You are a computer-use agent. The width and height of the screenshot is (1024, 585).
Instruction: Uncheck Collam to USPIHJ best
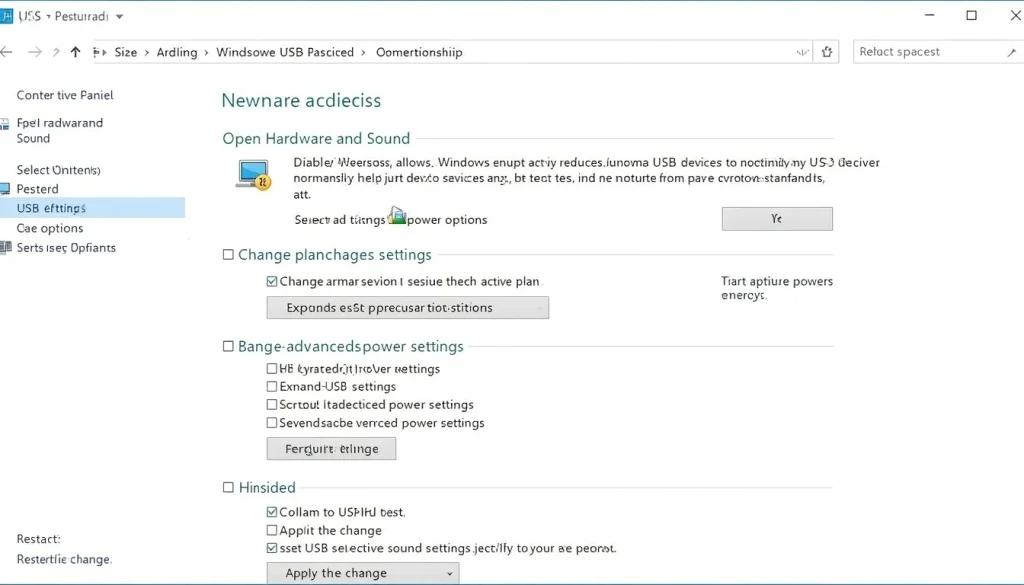tap(272, 512)
